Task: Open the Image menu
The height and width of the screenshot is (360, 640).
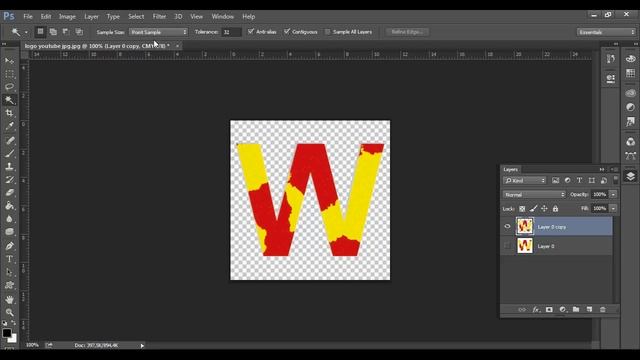Action: pos(67,17)
